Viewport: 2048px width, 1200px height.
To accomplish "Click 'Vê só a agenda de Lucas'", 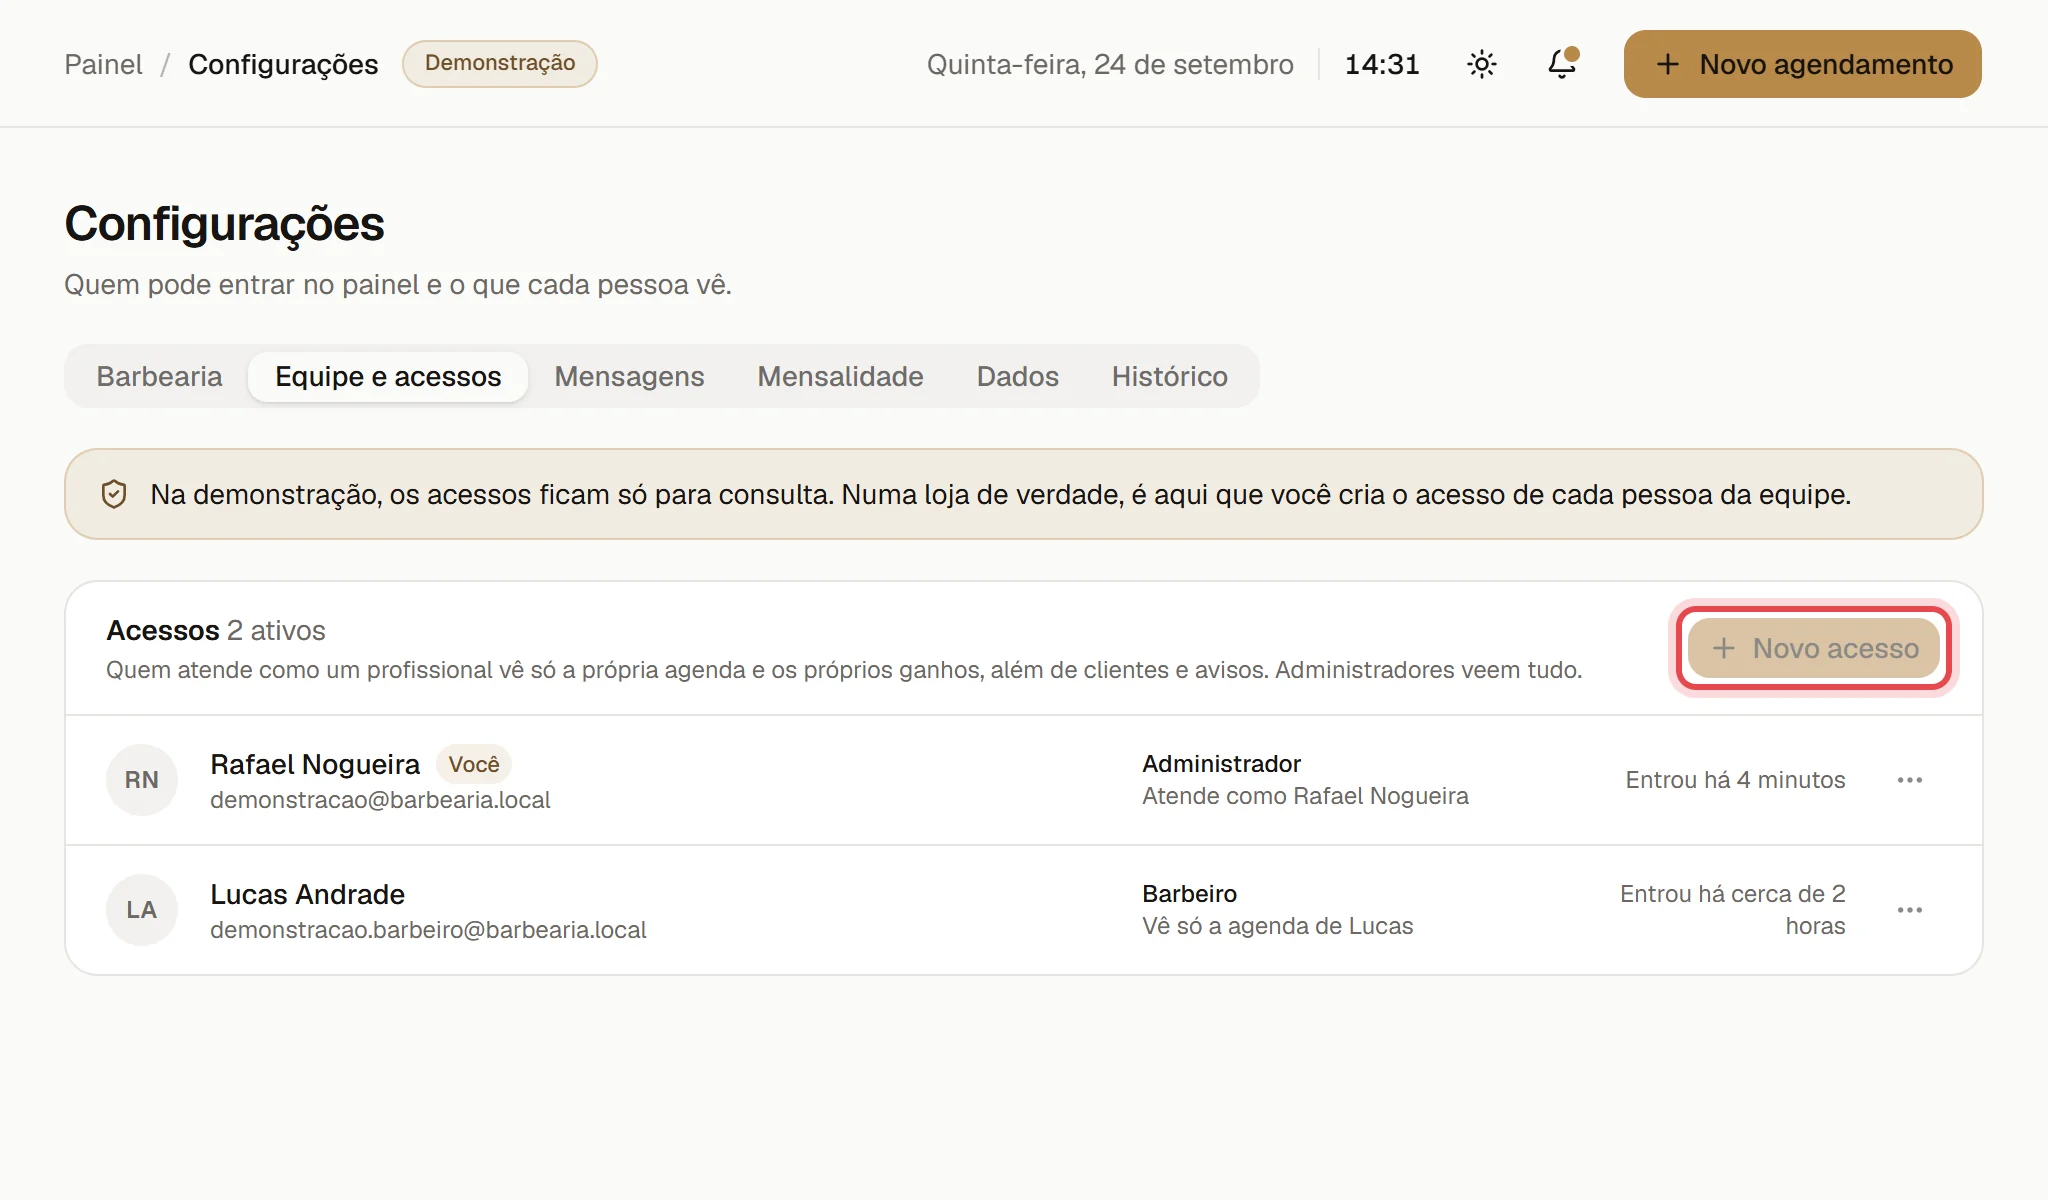I will point(1277,926).
